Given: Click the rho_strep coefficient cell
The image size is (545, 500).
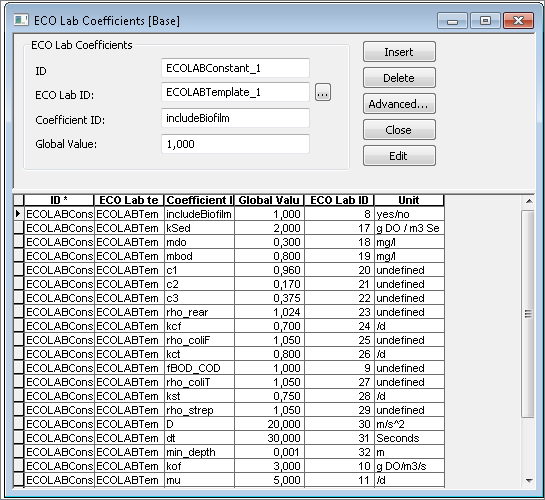Looking at the screenshot, I should click(199, 410).
